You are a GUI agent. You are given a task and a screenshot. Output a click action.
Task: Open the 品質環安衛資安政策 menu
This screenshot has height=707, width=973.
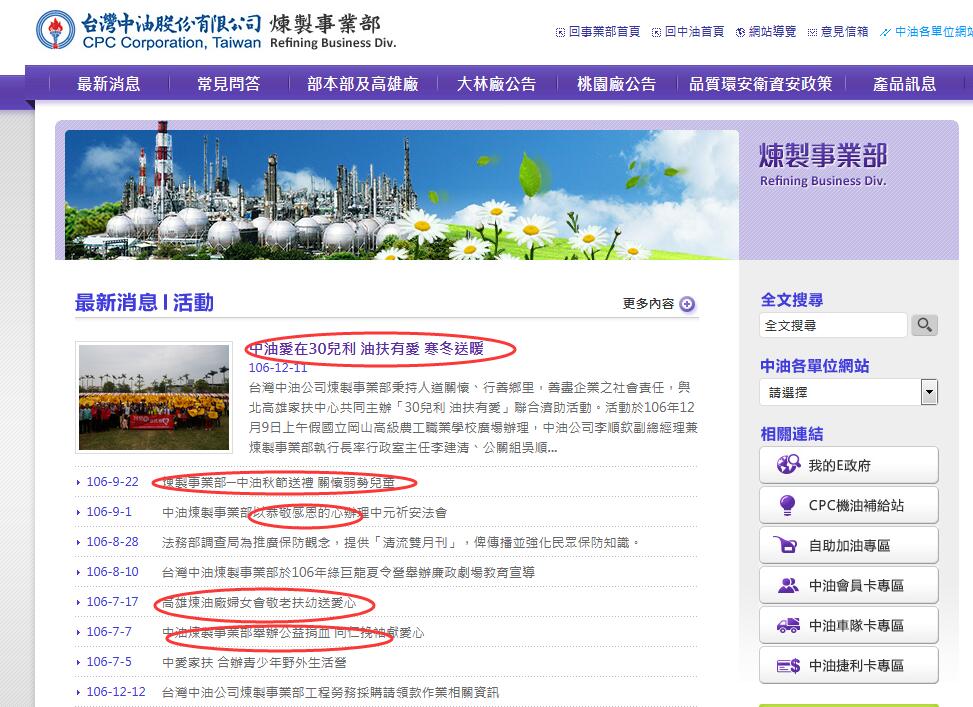[761, 84]
